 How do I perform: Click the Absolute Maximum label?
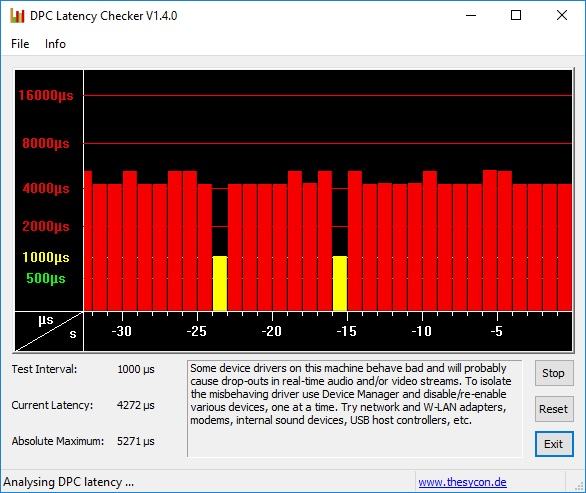tap(58, 441)
